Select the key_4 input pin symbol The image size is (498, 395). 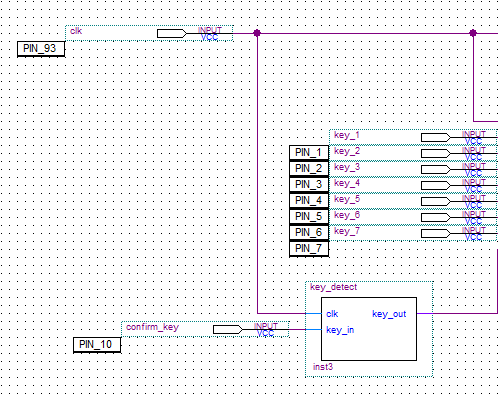point(436,185)
